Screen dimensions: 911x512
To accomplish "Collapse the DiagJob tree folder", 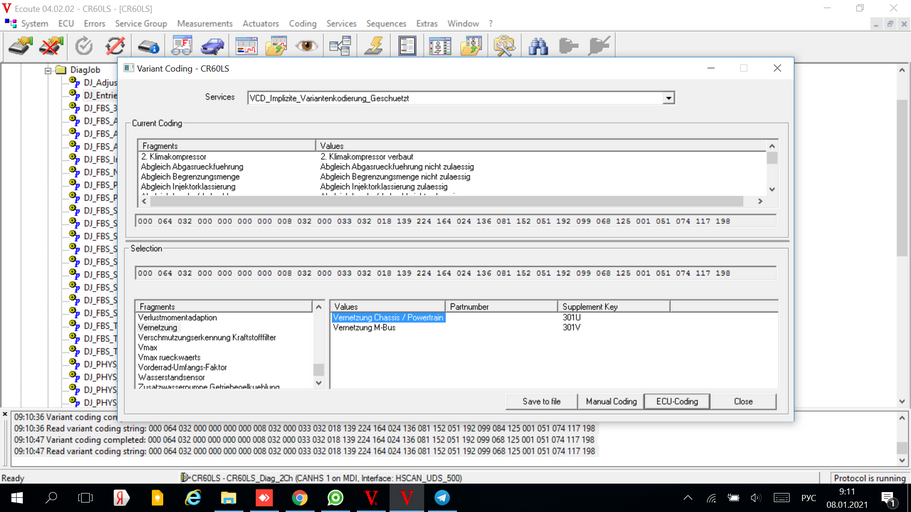I will (x=48, y=70).
